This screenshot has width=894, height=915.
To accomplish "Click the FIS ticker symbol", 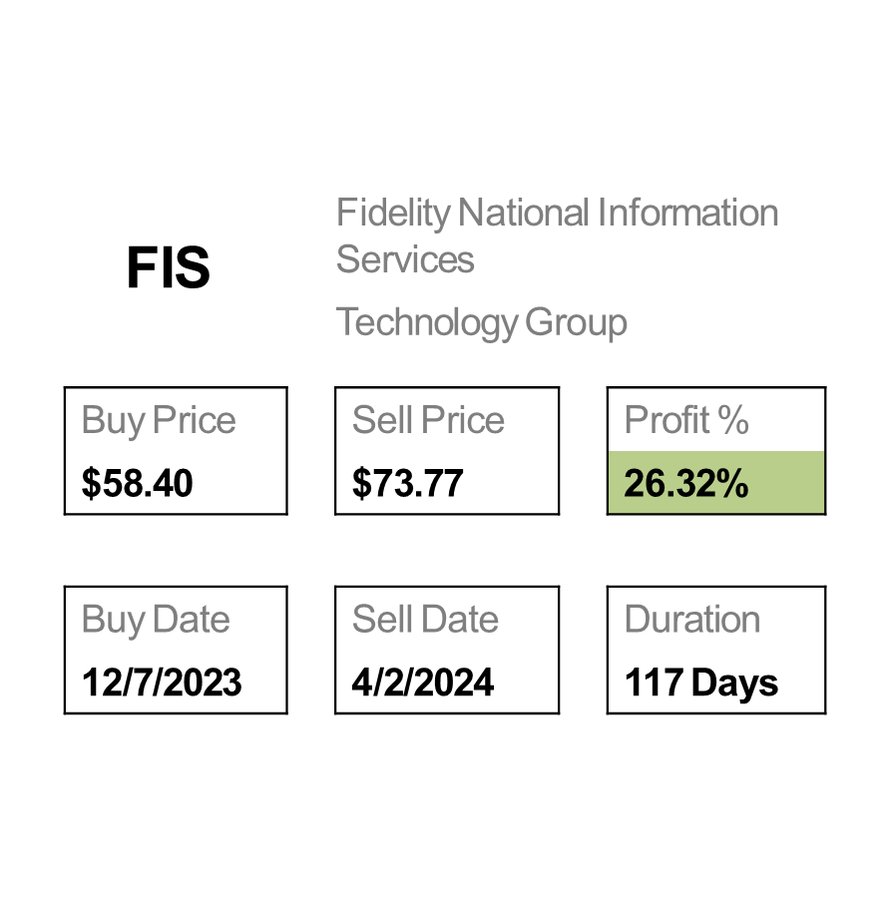I will pos(168,268).
